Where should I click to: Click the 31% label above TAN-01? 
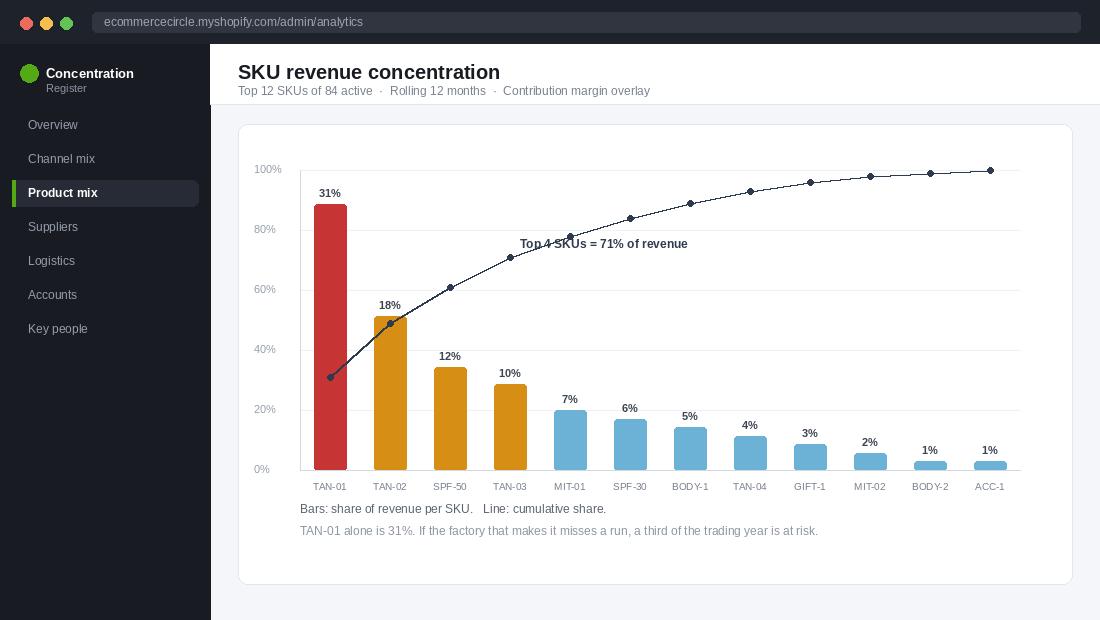tap(330, 193)
